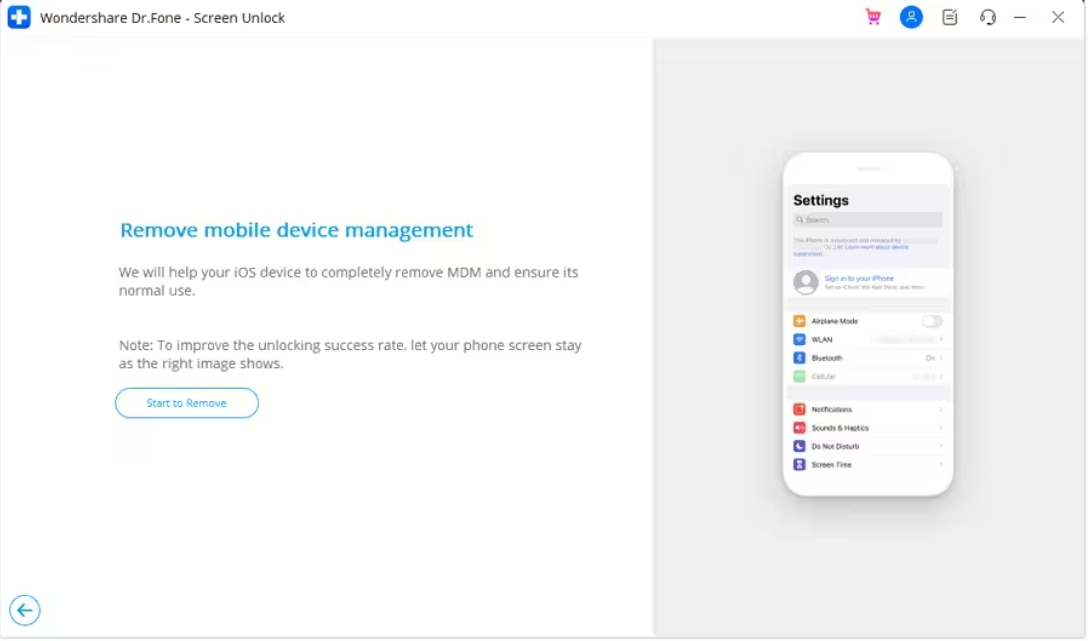Screen dimensions: 1088x641
Task: Click the orange Airplane Mode icon
Action: click(799, 321)
